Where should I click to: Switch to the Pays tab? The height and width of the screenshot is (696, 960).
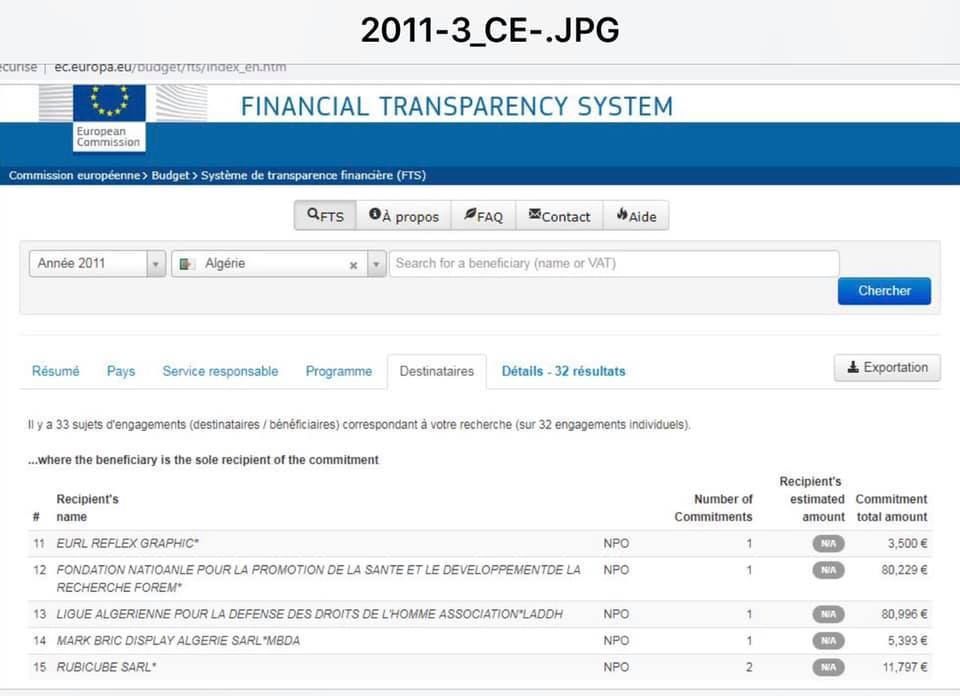121,371
